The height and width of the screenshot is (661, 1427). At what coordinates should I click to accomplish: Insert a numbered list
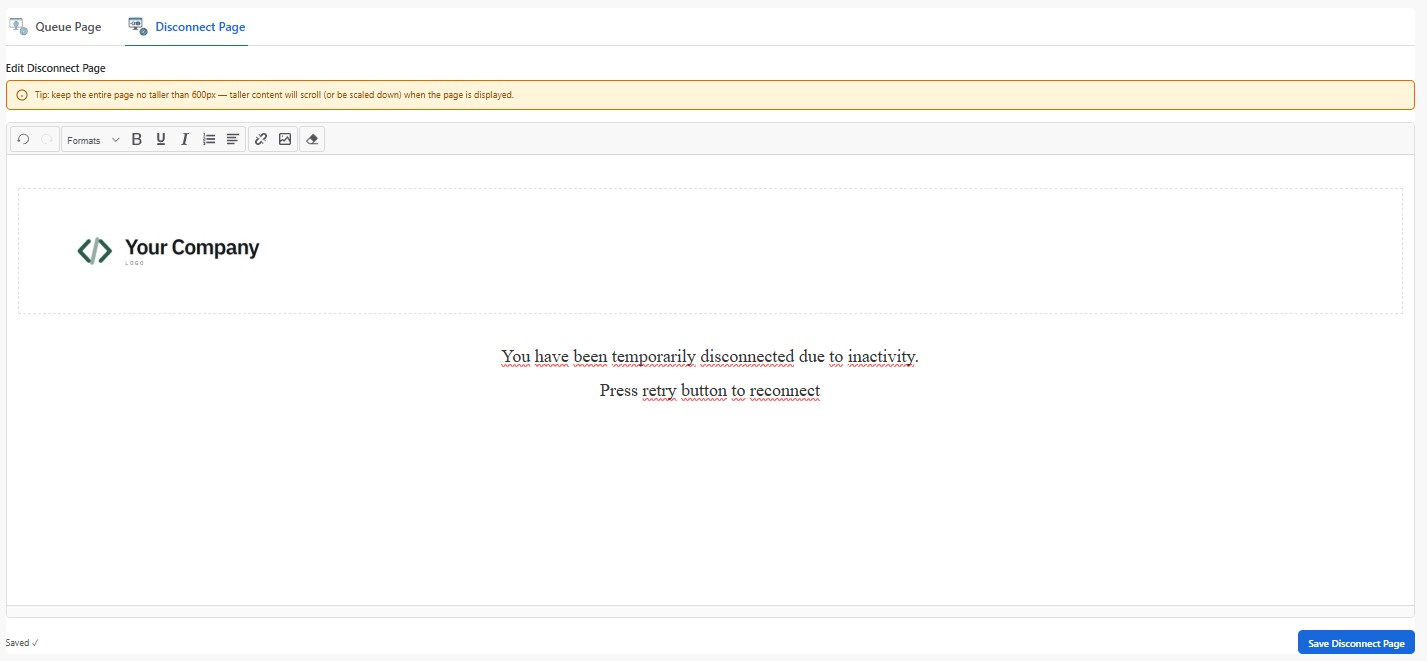click(209, 140)
